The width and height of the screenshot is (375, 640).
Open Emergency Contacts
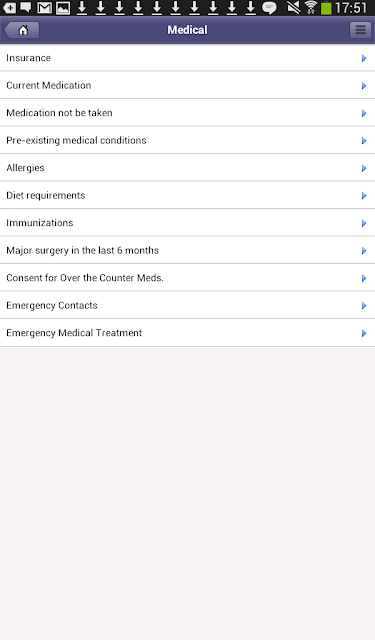point(187,305)
